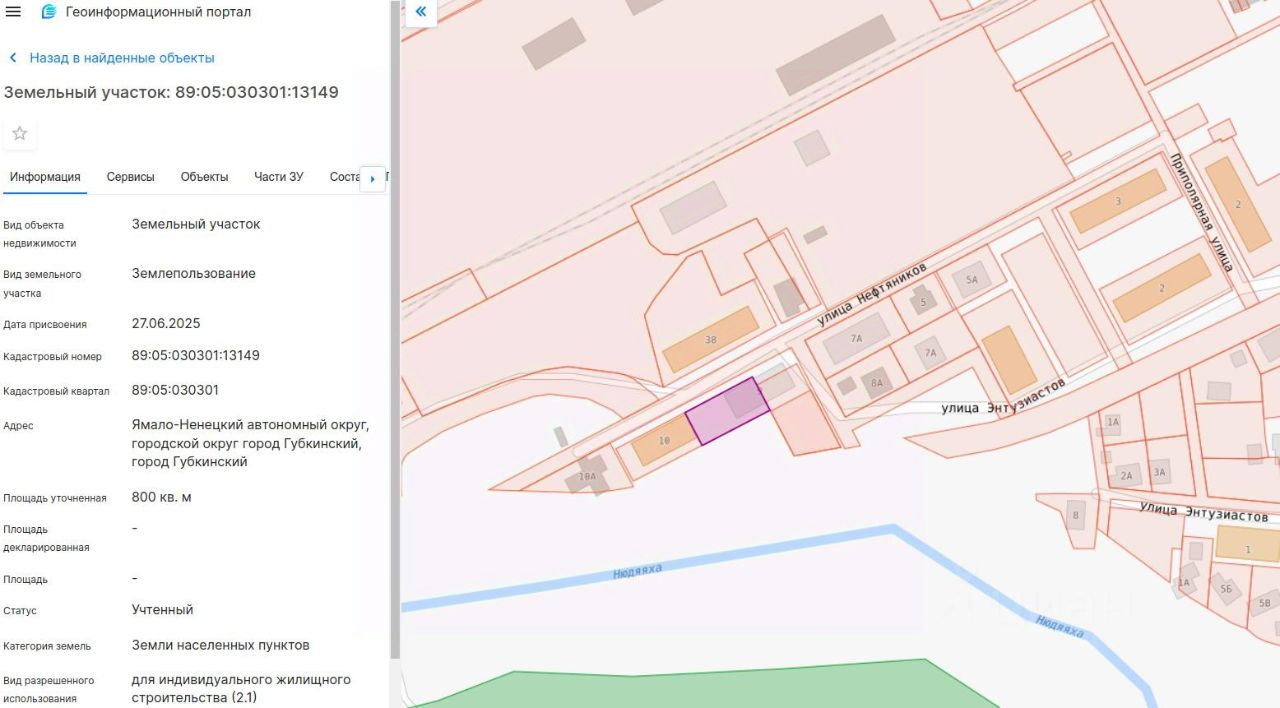The image size is (1280, 708).
Task: Click the Геоинформационный портал logo icon
Action: click(48, 12)
